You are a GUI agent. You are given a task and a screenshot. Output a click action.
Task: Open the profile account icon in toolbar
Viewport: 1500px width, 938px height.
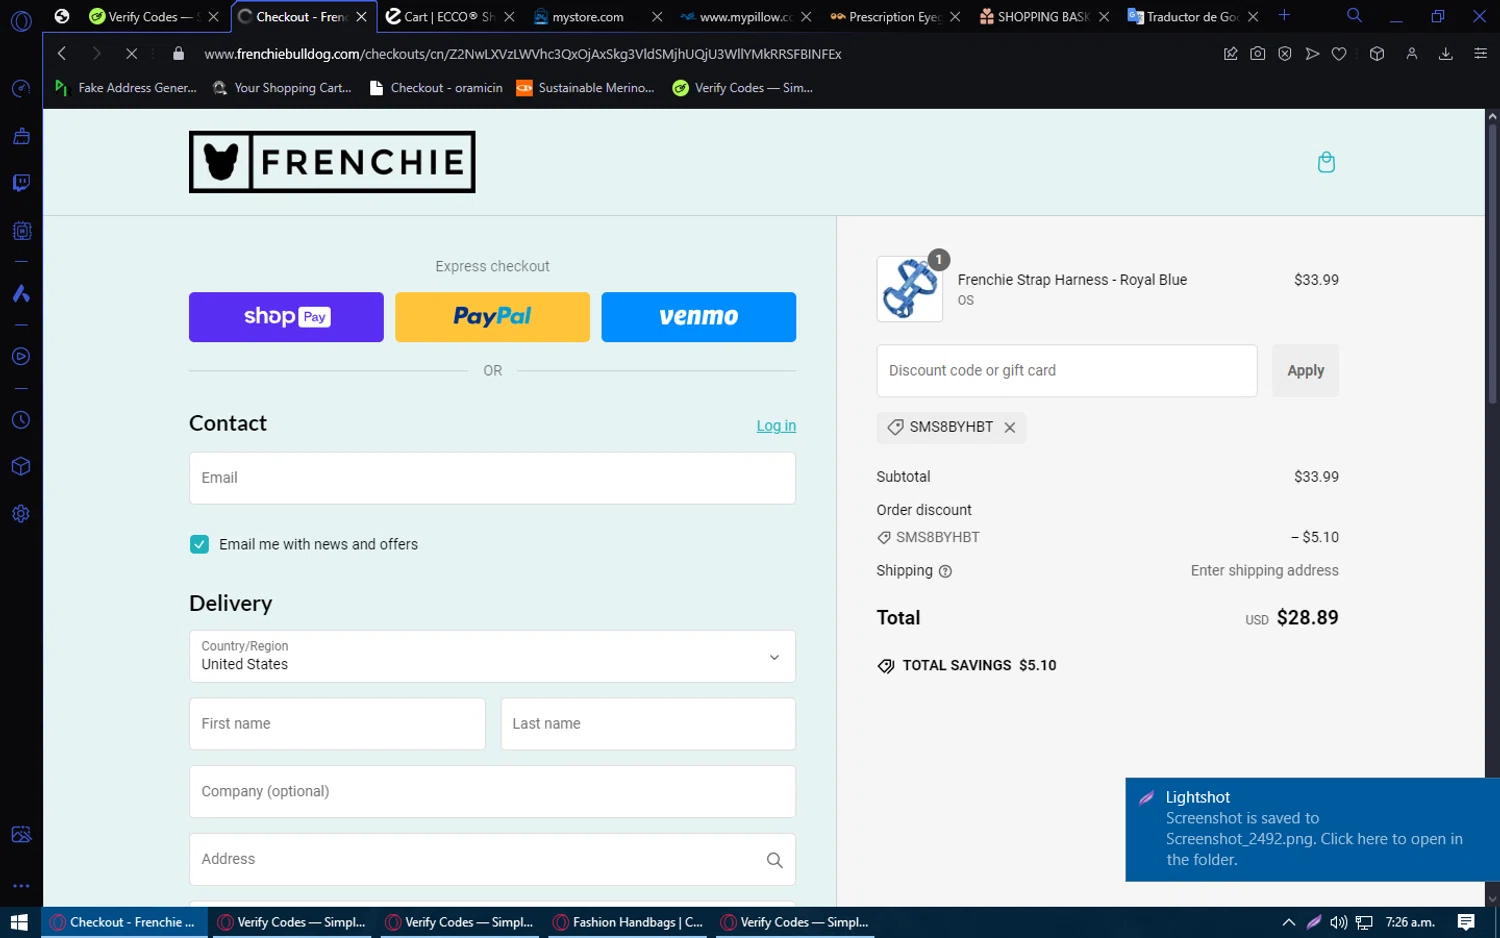(1412, 54)
